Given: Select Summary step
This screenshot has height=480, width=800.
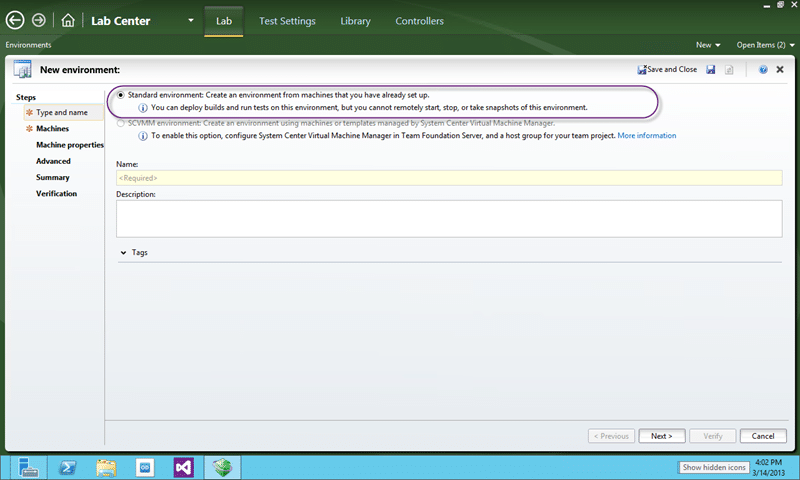Looking at the screenshot, I should coord(53,178).
